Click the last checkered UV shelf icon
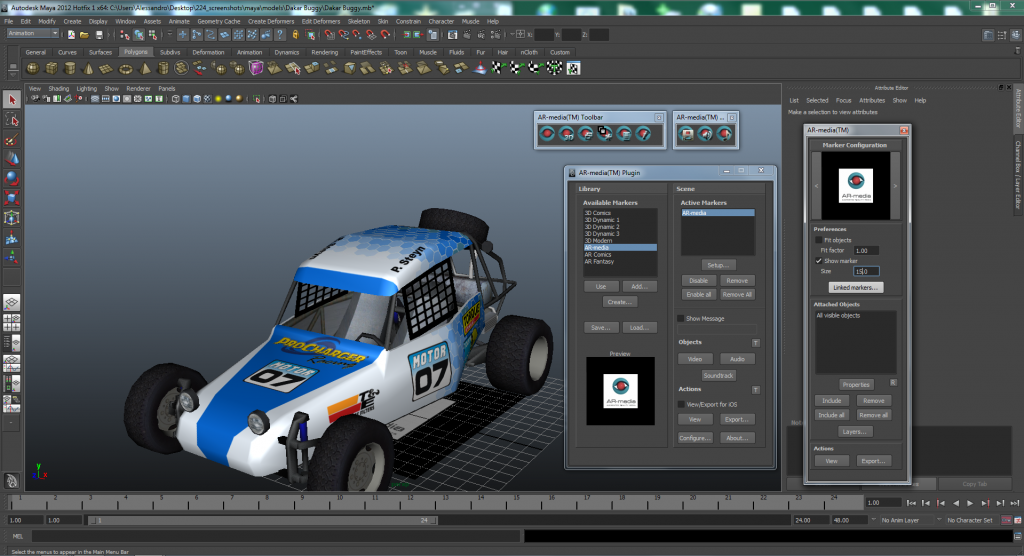 [573, 68]
